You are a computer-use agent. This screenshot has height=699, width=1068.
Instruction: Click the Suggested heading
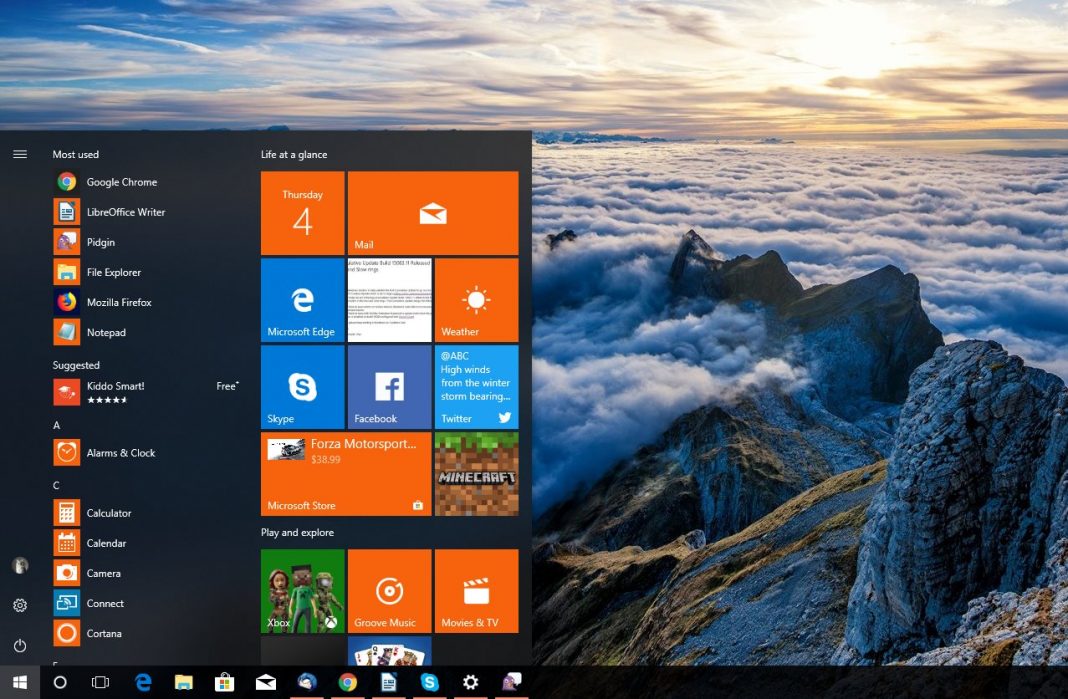pyautogui.click(x=76, y=365)
